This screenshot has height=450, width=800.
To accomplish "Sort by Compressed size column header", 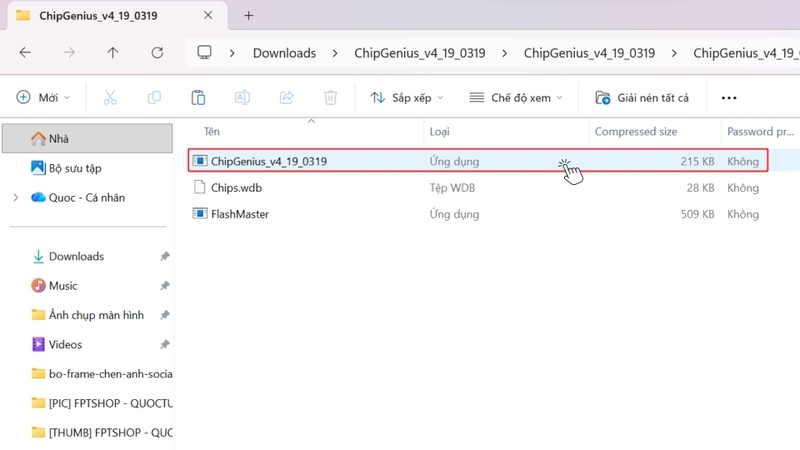I will (x=636, y=132).
